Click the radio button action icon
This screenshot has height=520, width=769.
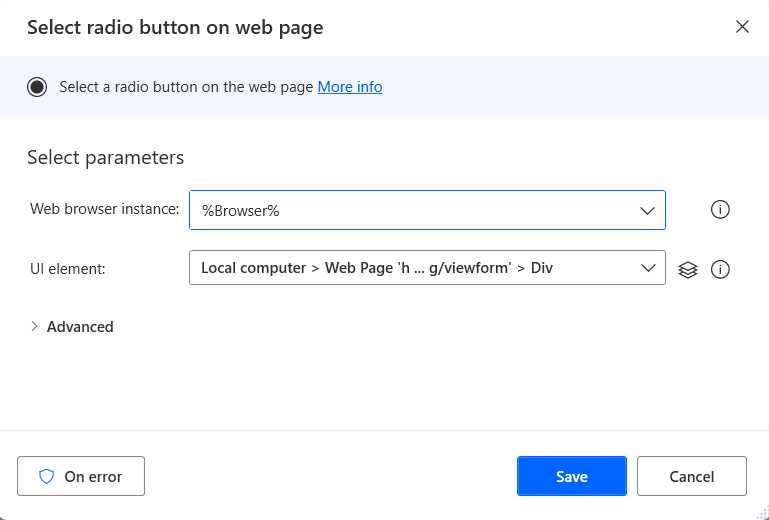click(x=37, y=87)
